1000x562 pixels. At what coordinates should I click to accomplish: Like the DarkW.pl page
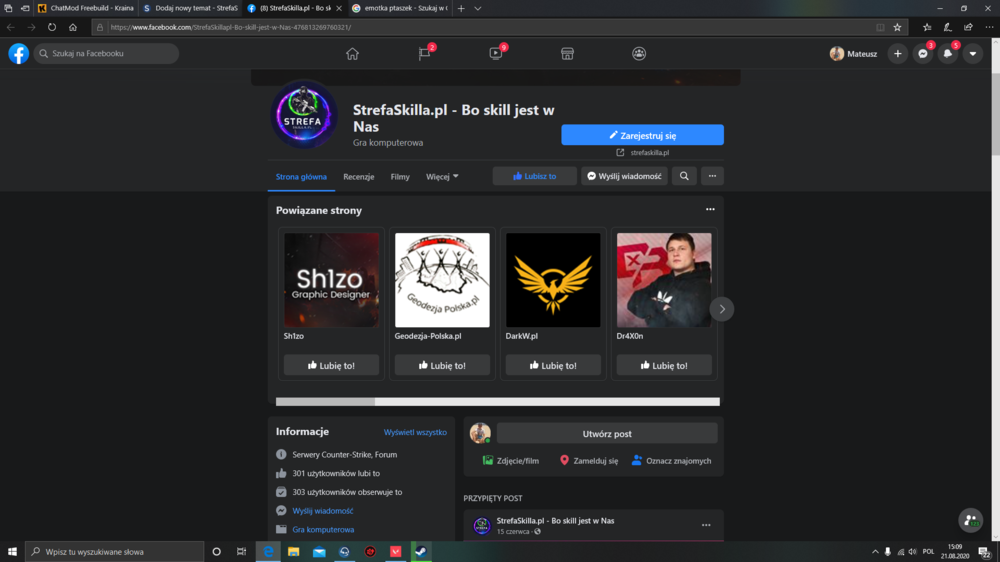click(553, 366)
